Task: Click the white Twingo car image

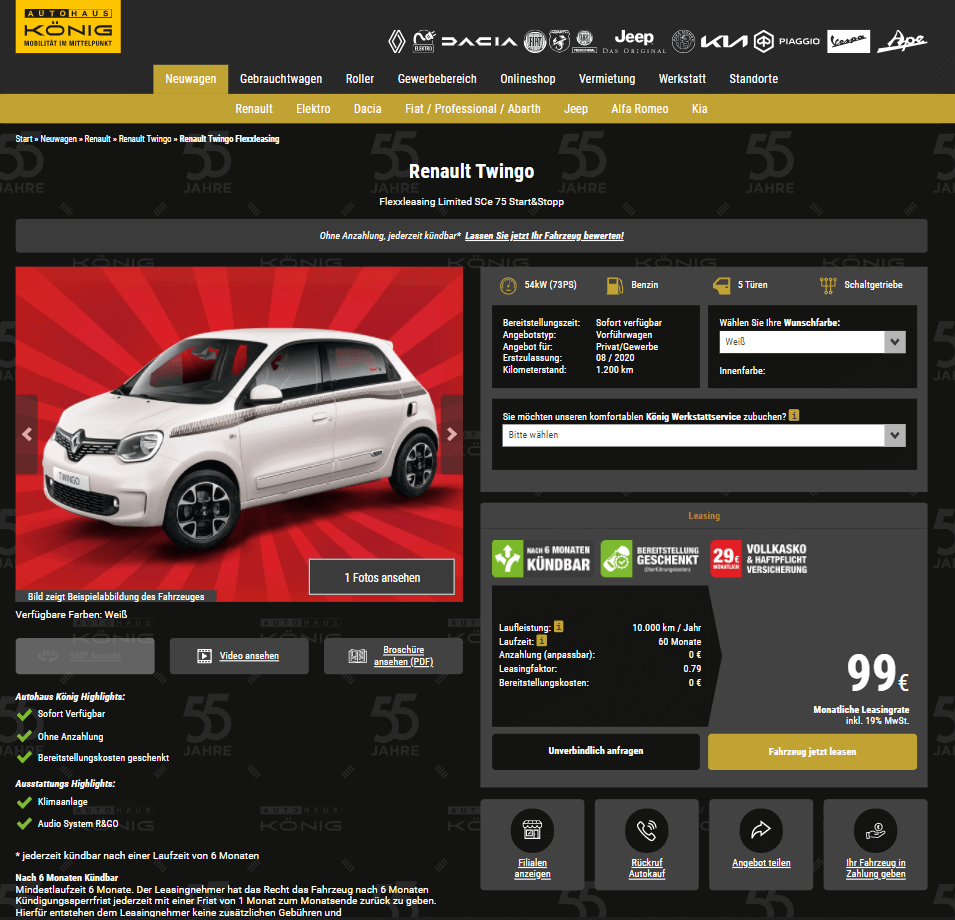Action: coord(239,434)
